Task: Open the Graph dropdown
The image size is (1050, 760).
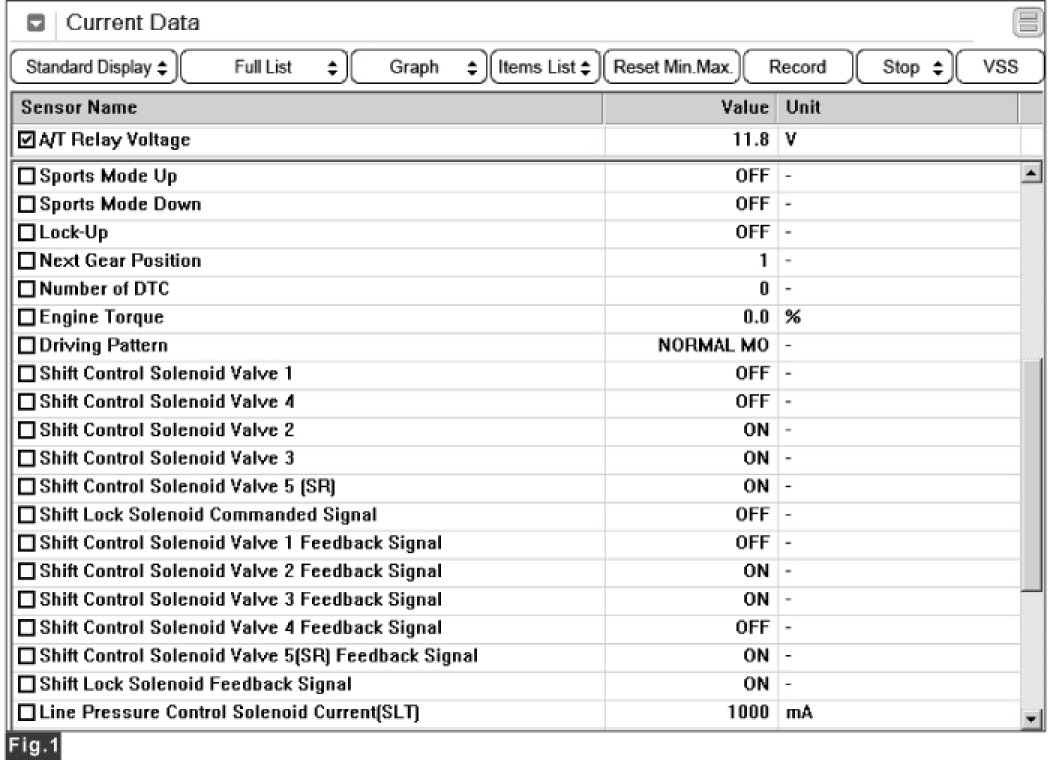Action: pos(421,68)
